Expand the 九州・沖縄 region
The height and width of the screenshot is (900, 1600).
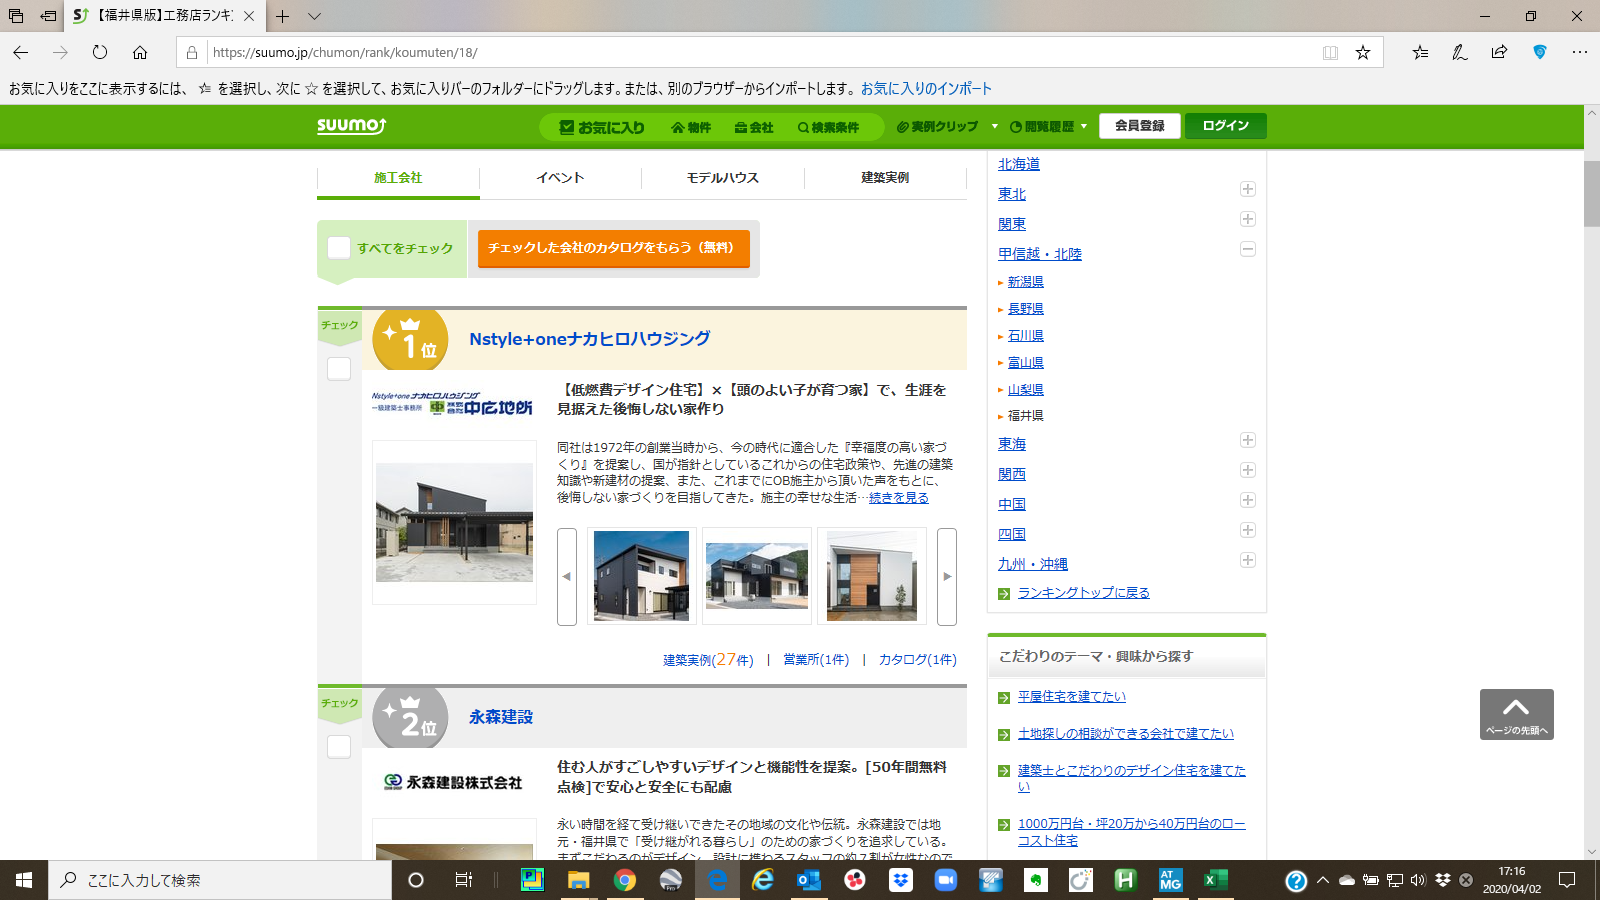pyautogui.click(x=1248, y=560)
